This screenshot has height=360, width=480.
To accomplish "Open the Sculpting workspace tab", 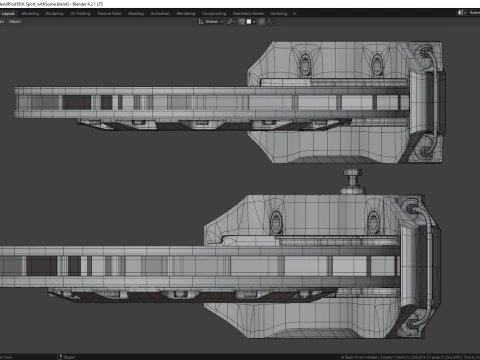I will 54,14.
